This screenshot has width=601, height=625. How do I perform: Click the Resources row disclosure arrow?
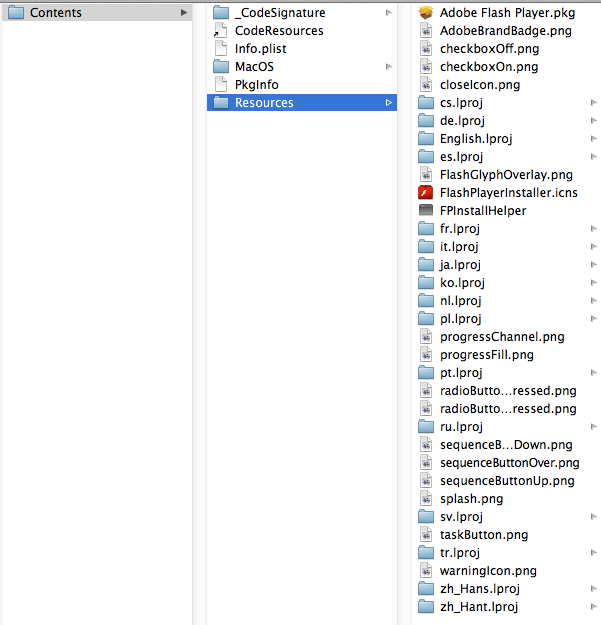coord(389,103)
